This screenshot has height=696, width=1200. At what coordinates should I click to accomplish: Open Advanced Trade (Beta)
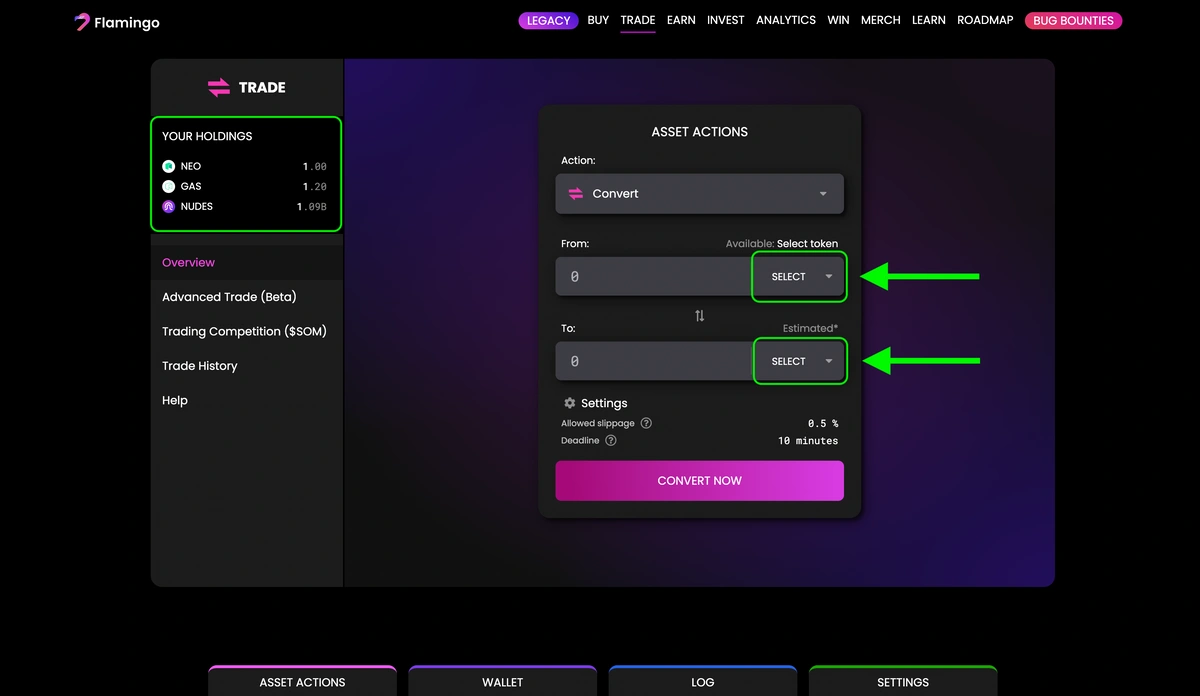pos(229,297)
